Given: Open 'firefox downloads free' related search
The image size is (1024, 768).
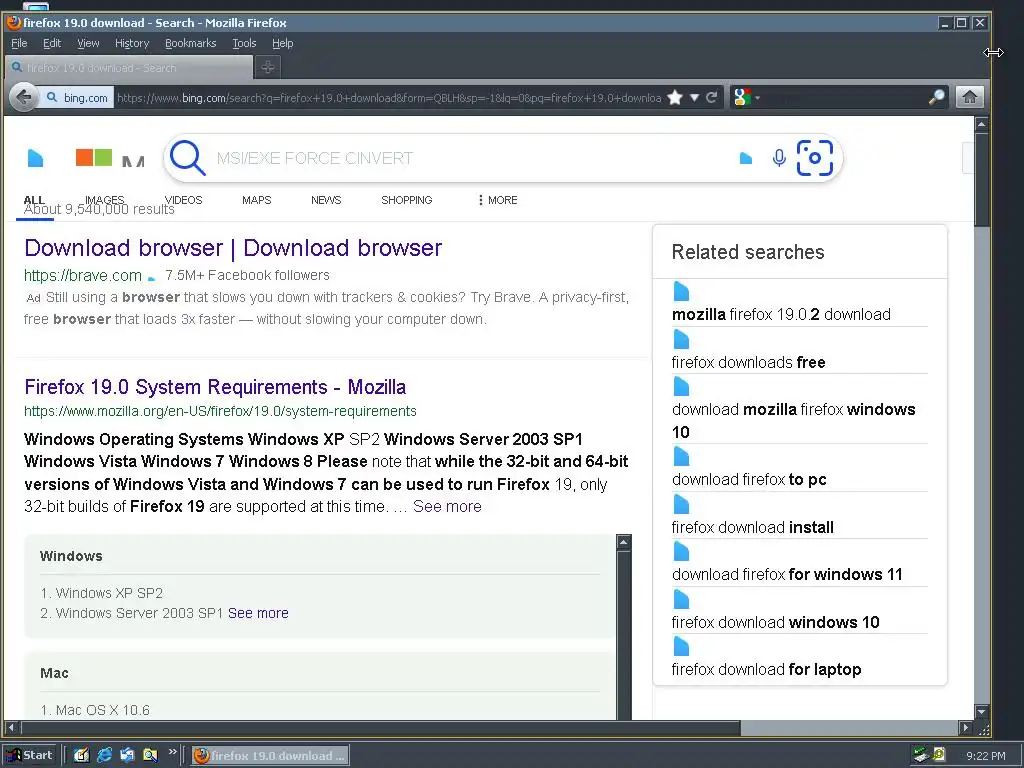Looking at the screenshot, I should click(x=748, y=362).
